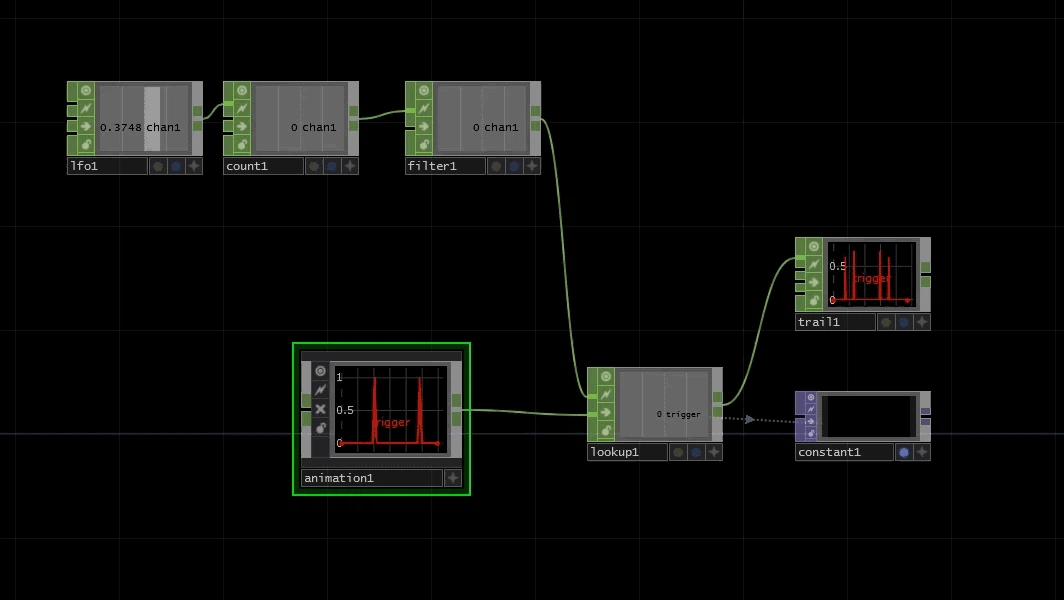Toggle the blue display flag on lookup1
This screenshot has height=600, width=1064.
696,452
